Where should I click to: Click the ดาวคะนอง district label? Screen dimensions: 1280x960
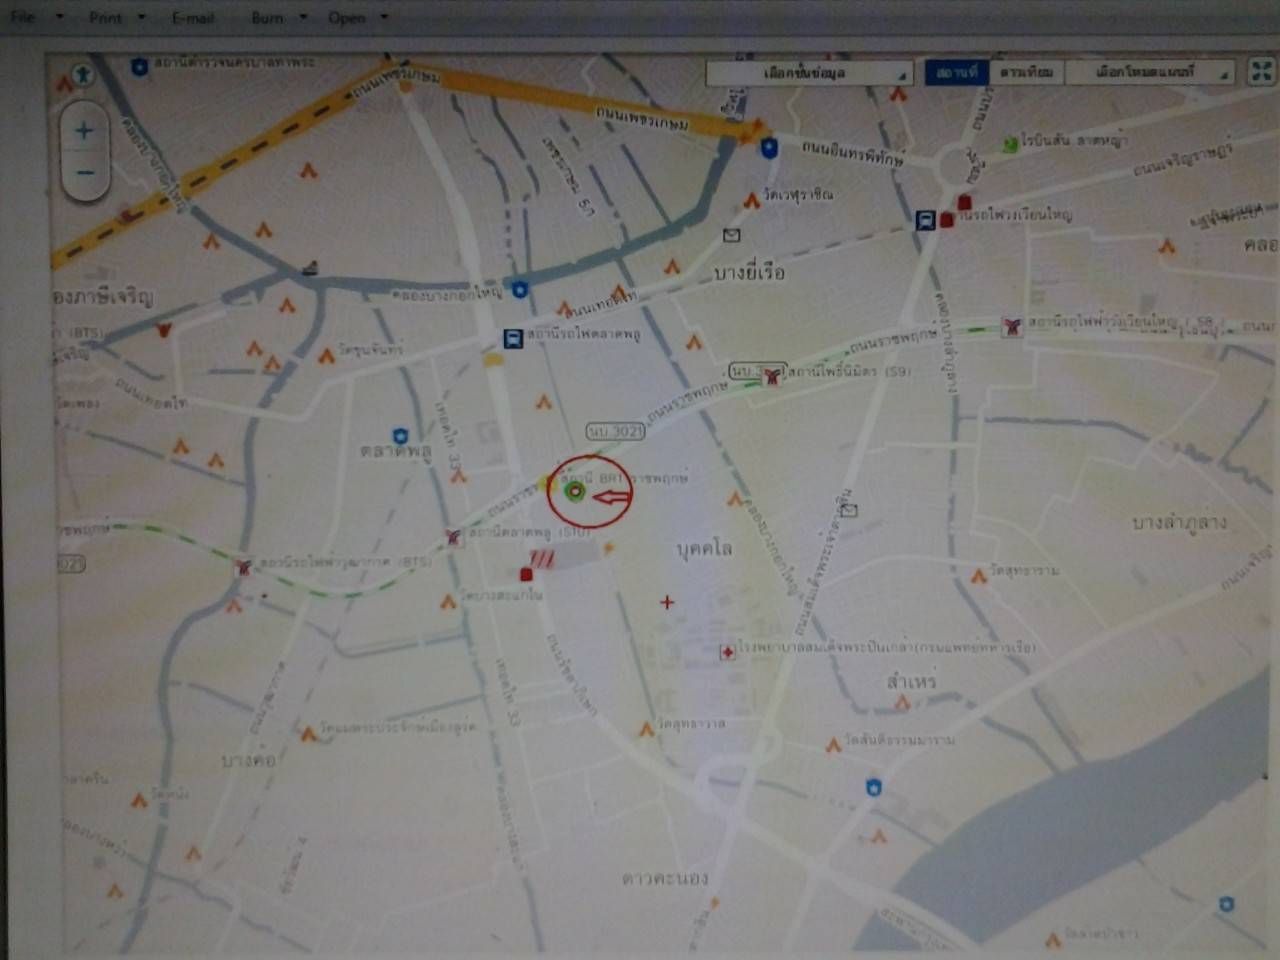coord(665,878)
